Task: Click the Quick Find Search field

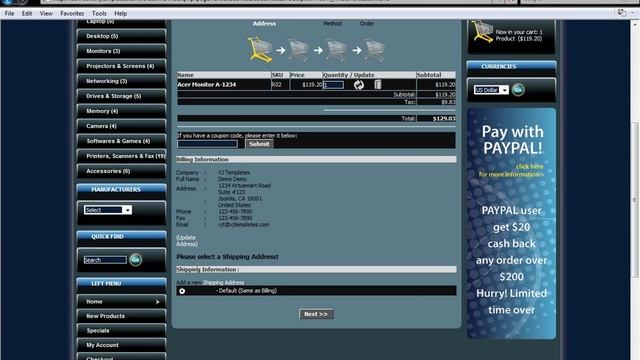Action: click(x=105, y=260)
